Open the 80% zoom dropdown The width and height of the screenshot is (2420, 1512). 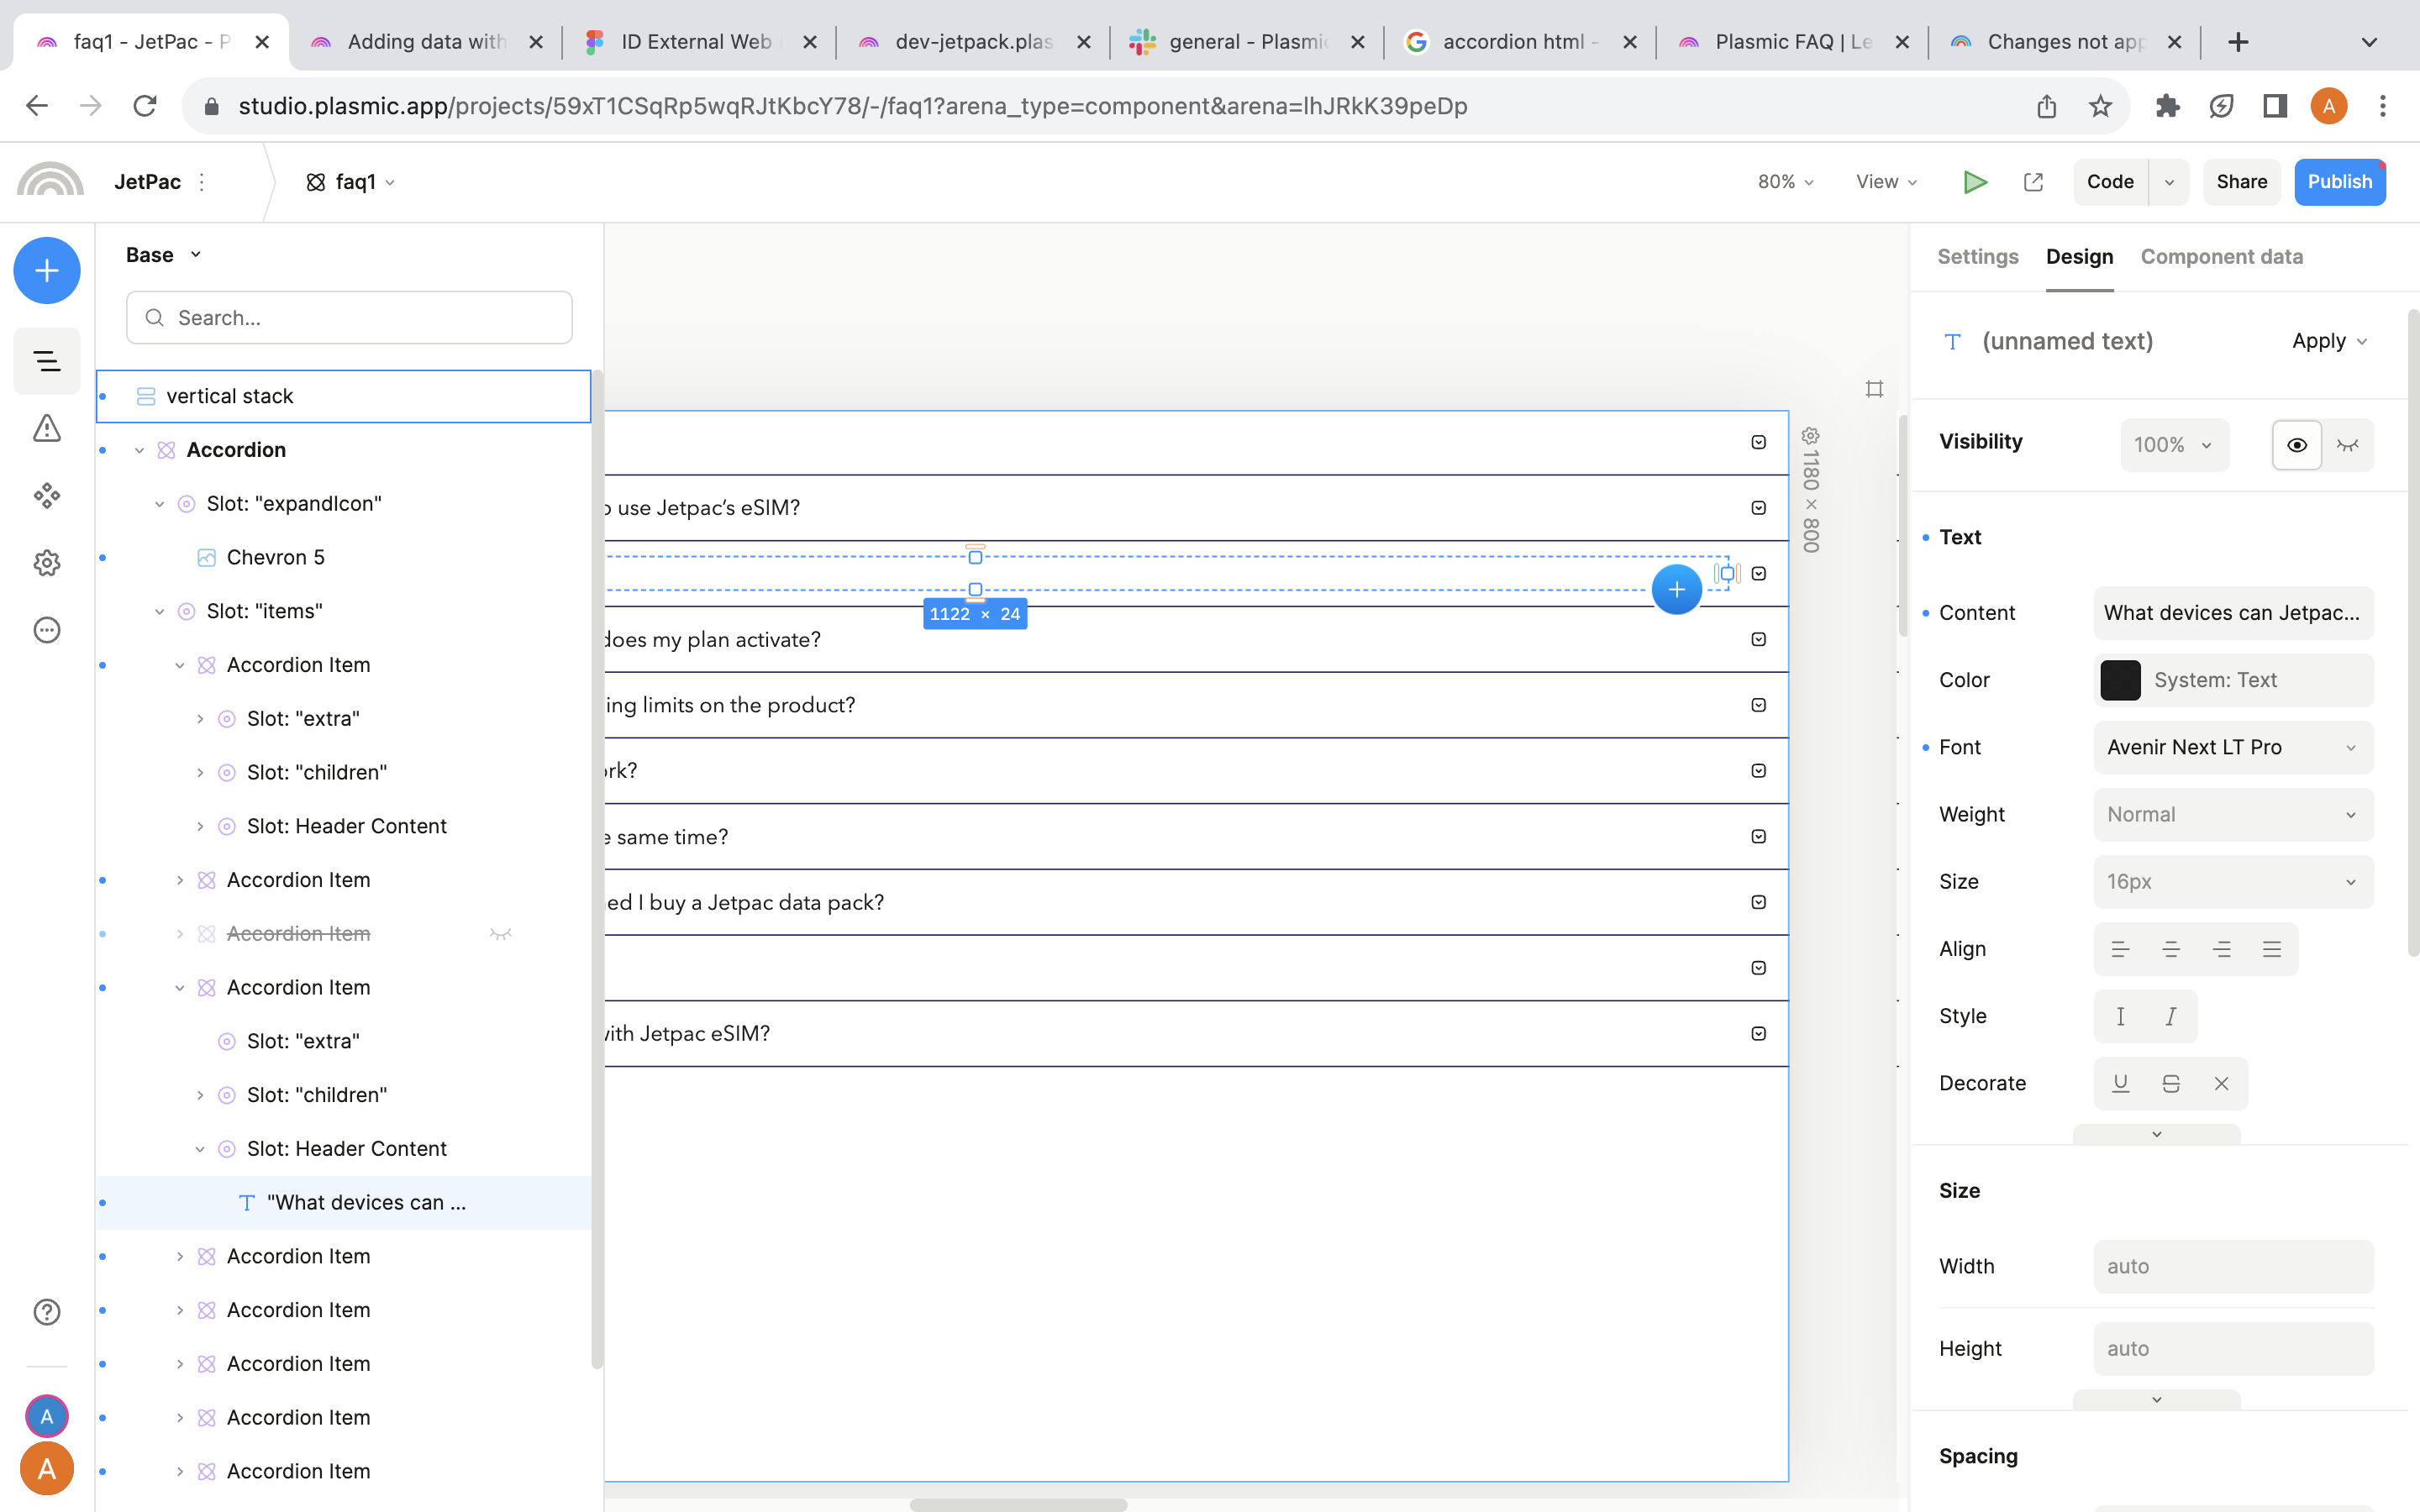[x=1785, y=182]
